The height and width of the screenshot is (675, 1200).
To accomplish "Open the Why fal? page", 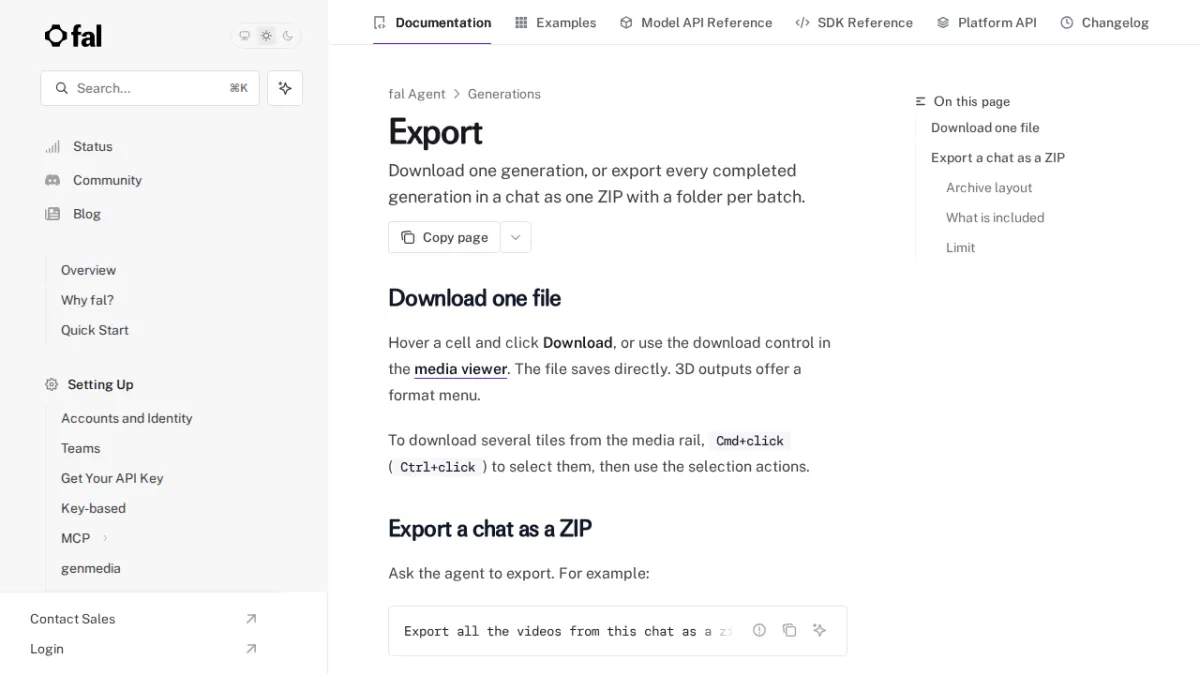I will pyautogui.click(x=87, y=300).
